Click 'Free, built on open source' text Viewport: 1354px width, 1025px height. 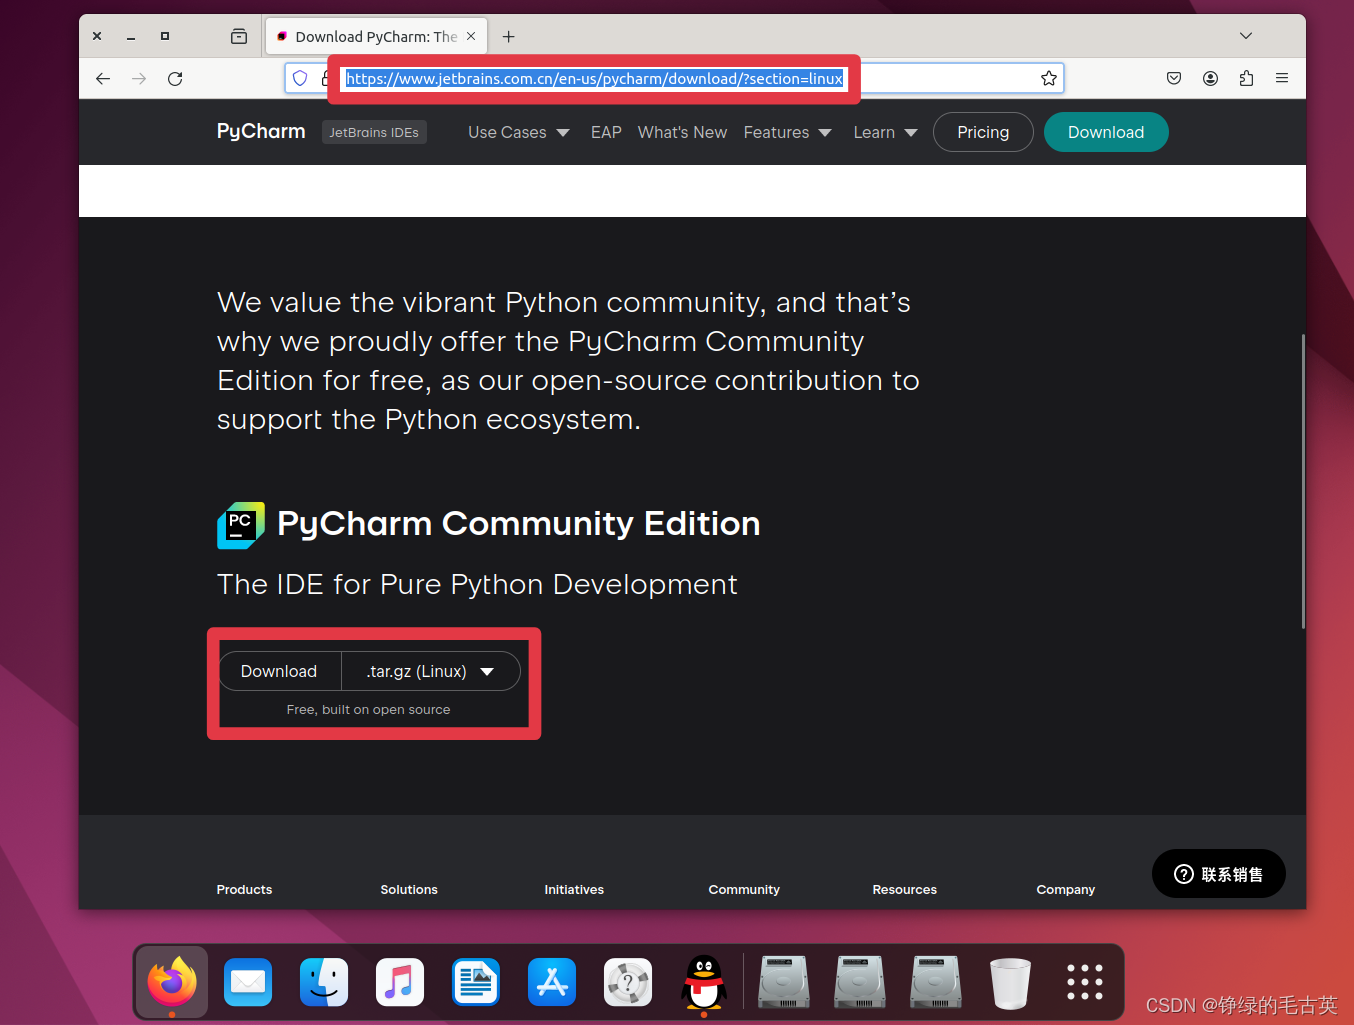tap(368, 710)
